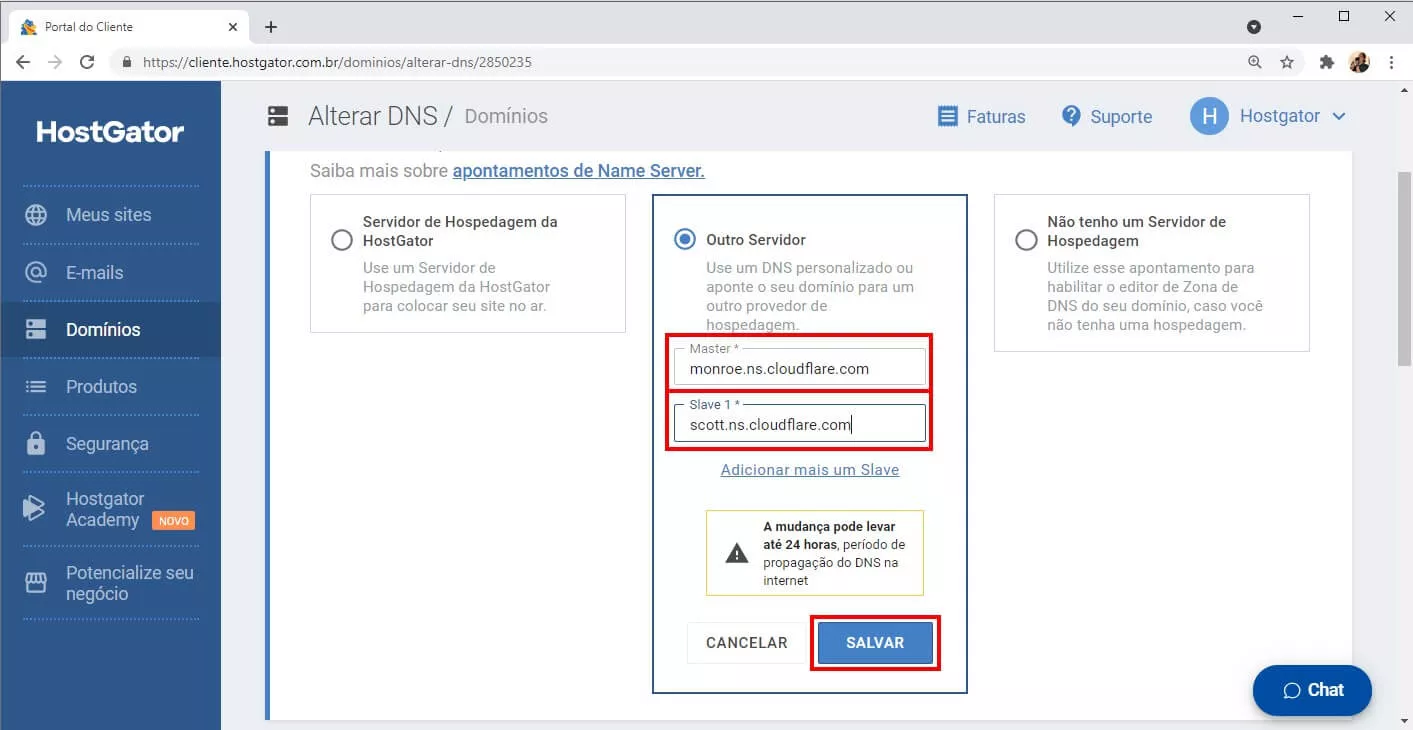The image size is (1413, 730).
Task: Click the Faturas invoice icon
Action: pos(948,116)
